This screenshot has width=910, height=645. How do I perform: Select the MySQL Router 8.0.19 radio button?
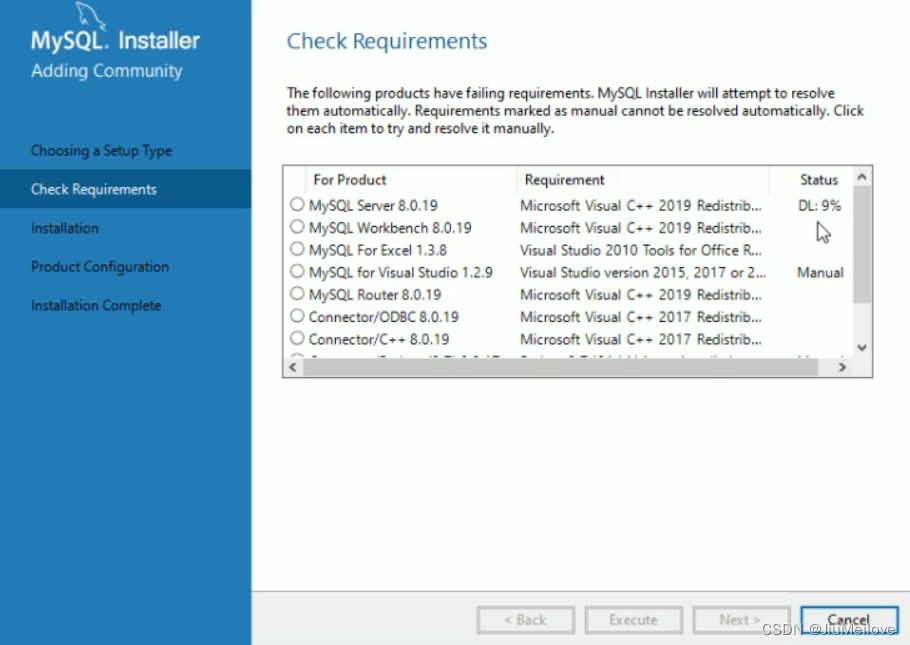coord(297,293)
